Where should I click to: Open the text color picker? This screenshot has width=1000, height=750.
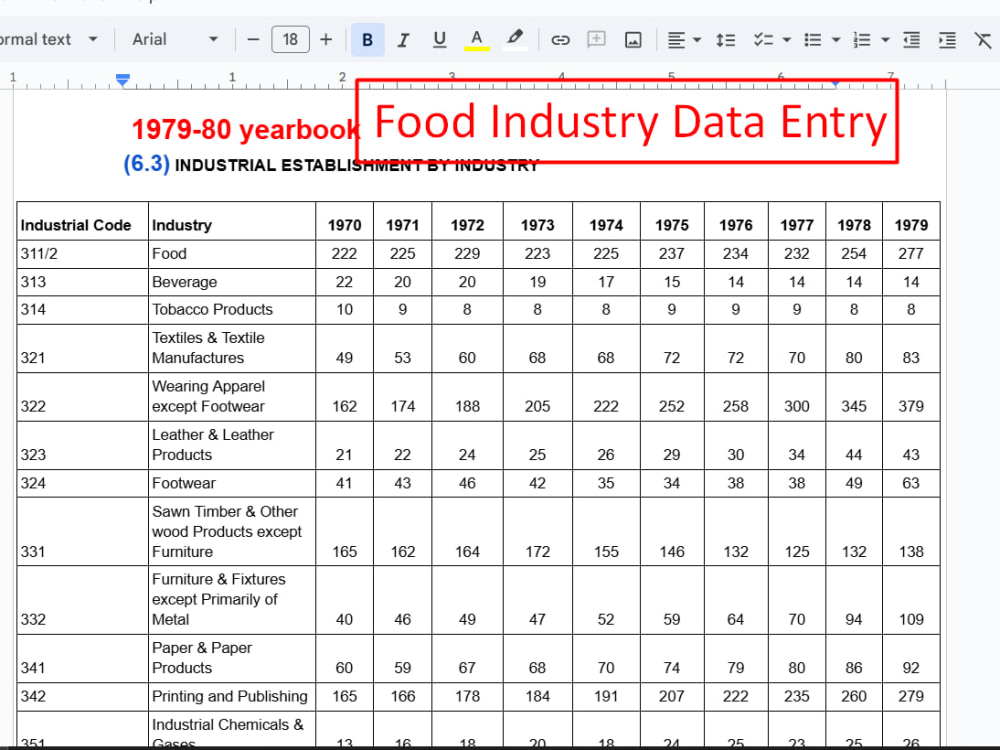click(x=476, y=40)
